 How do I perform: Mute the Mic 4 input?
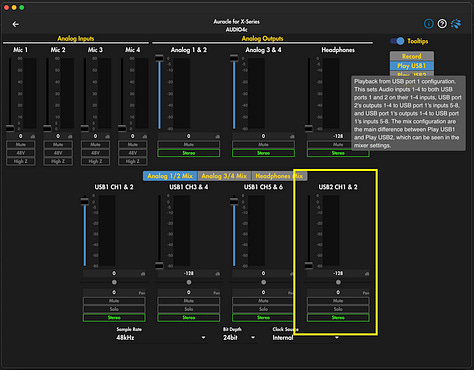point(133,145)
